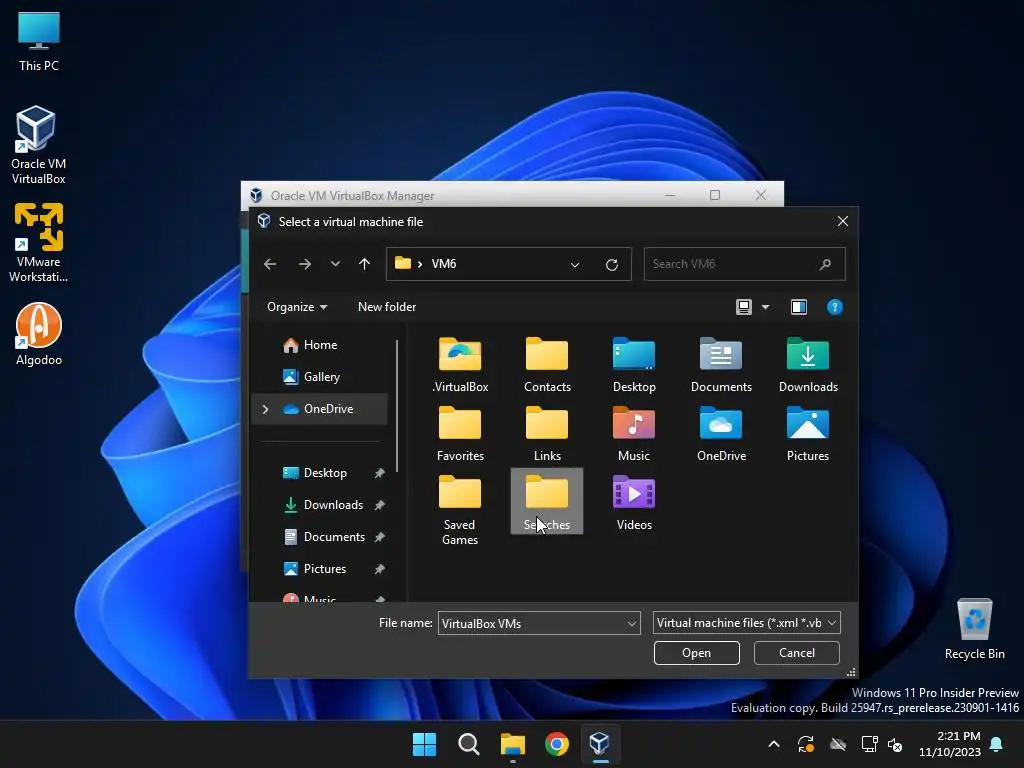Open the File name dropdown list
The image size is (1024, 768).
click(632, 624)
